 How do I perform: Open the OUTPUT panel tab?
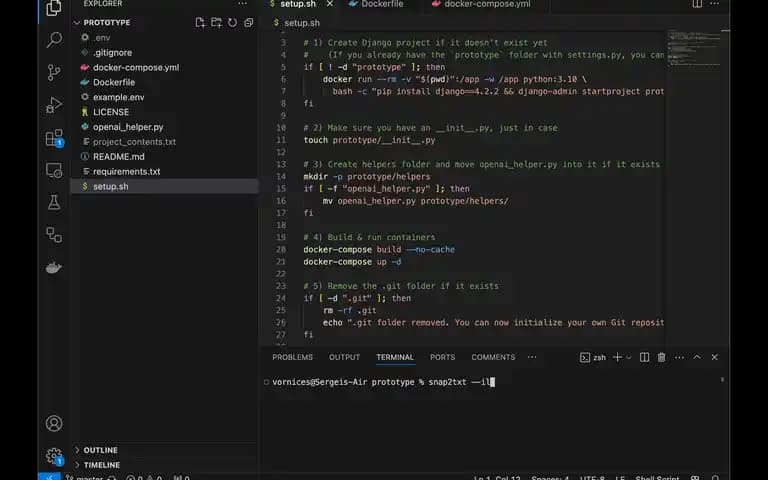(344, 357)
